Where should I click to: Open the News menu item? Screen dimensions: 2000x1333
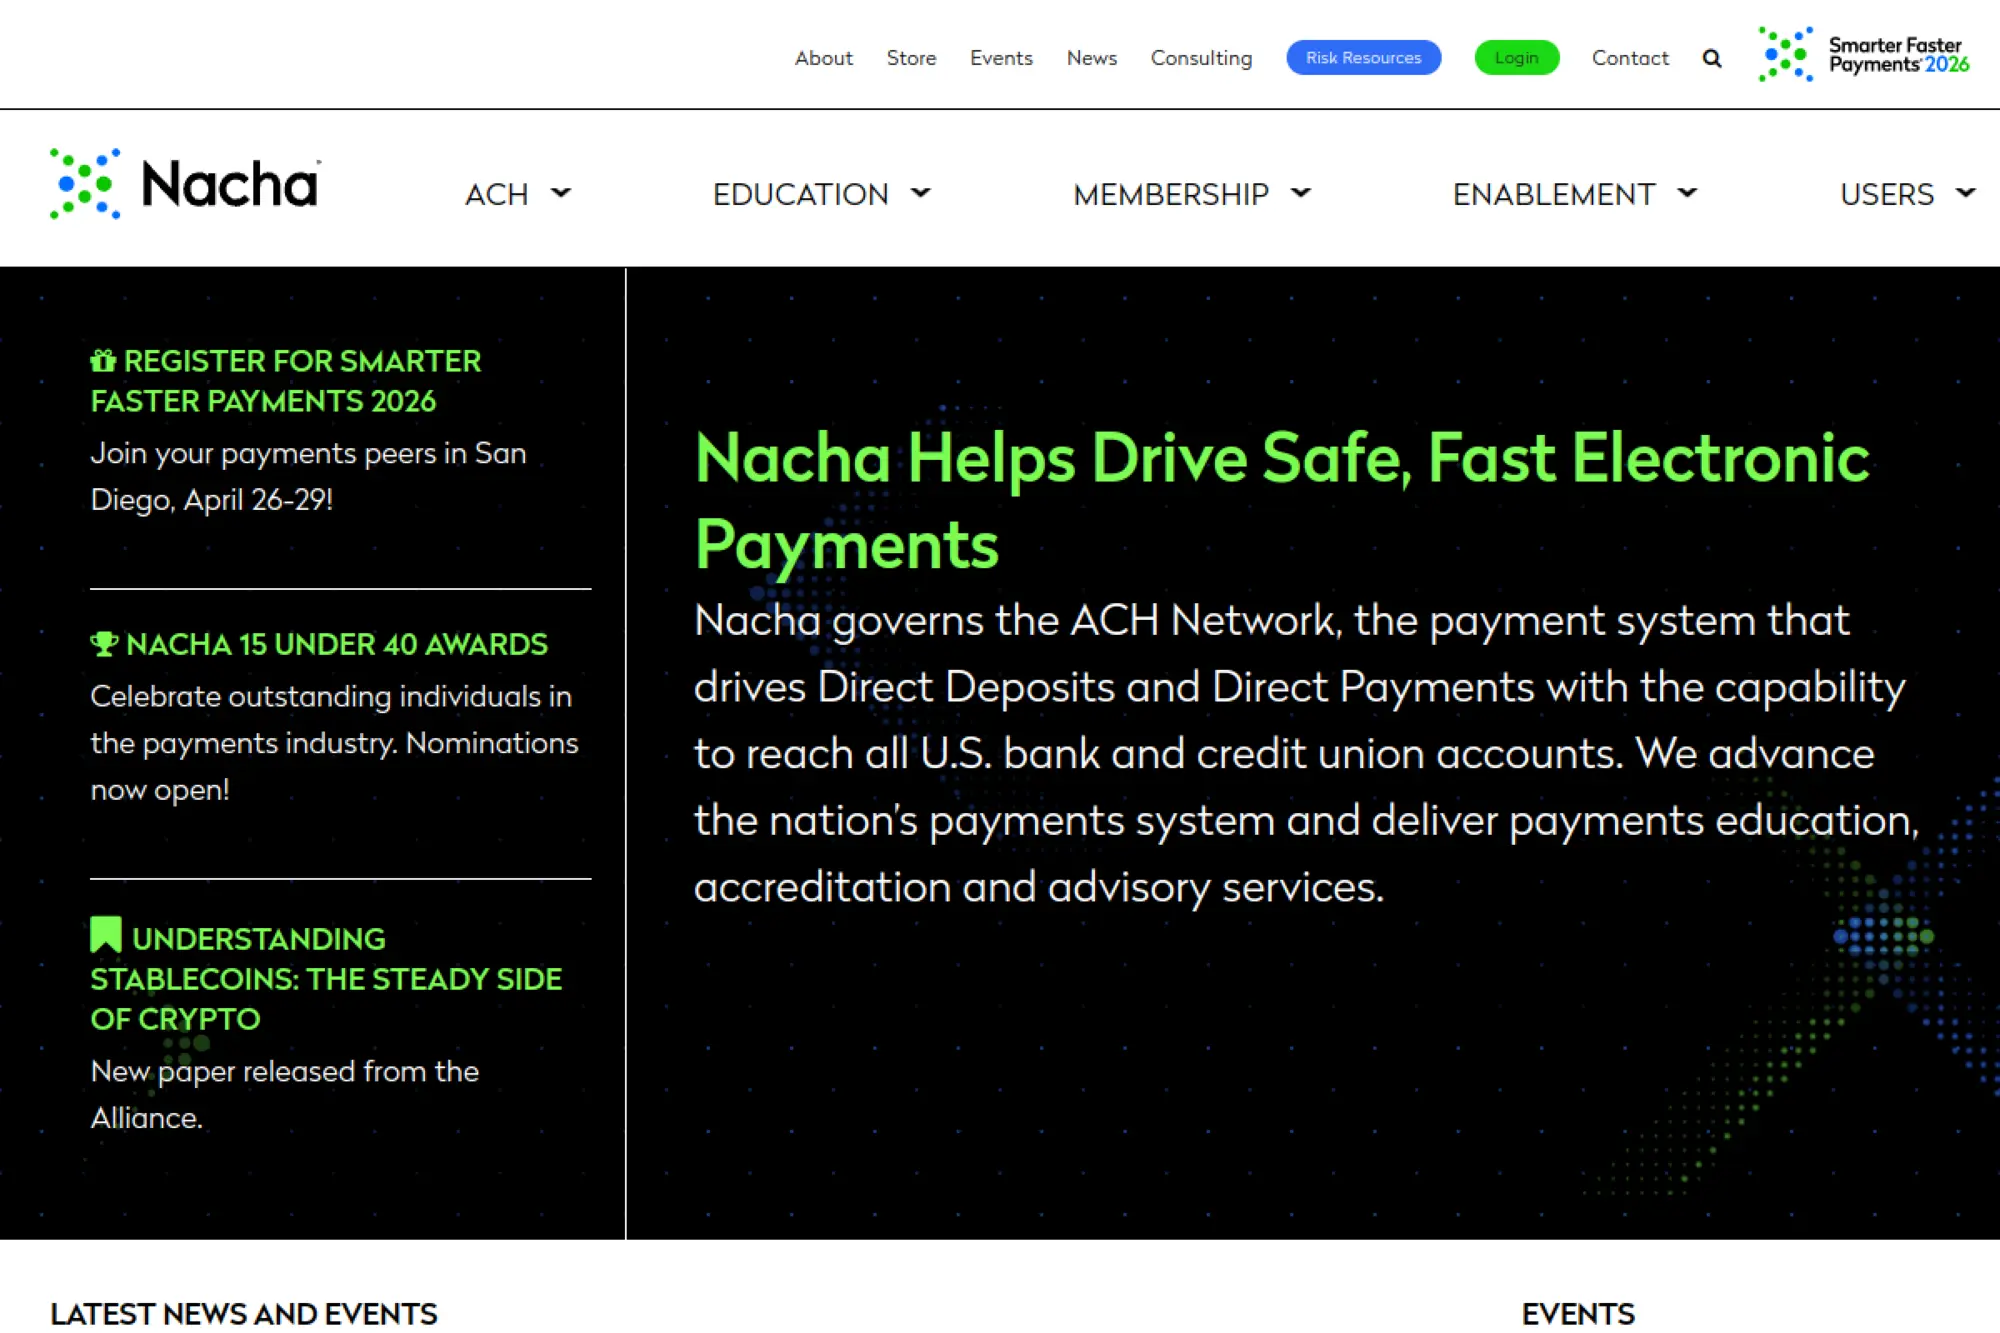[1091, 58]
